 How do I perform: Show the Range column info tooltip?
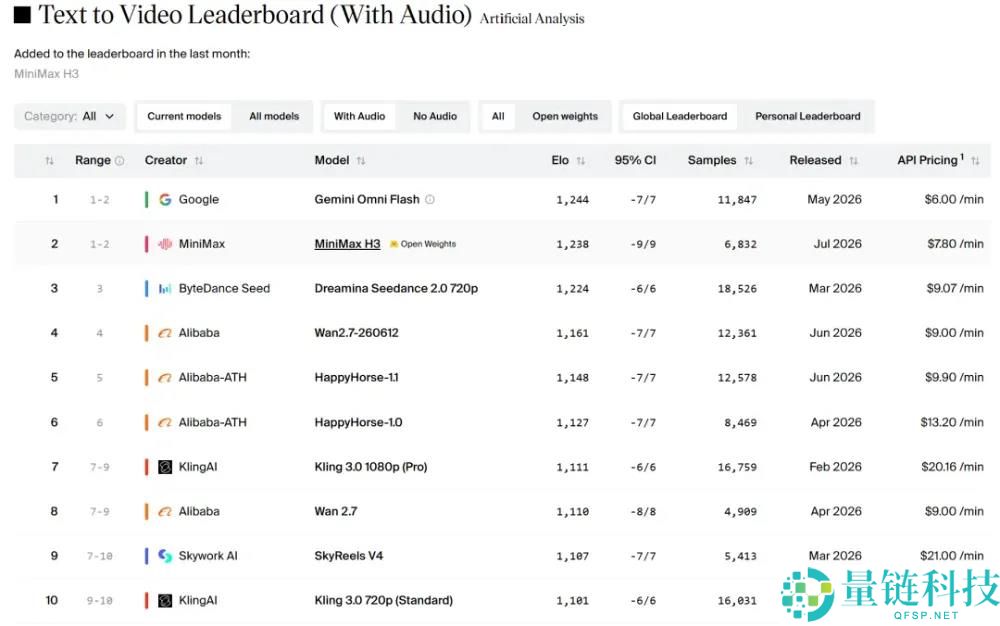coord(119,161)
